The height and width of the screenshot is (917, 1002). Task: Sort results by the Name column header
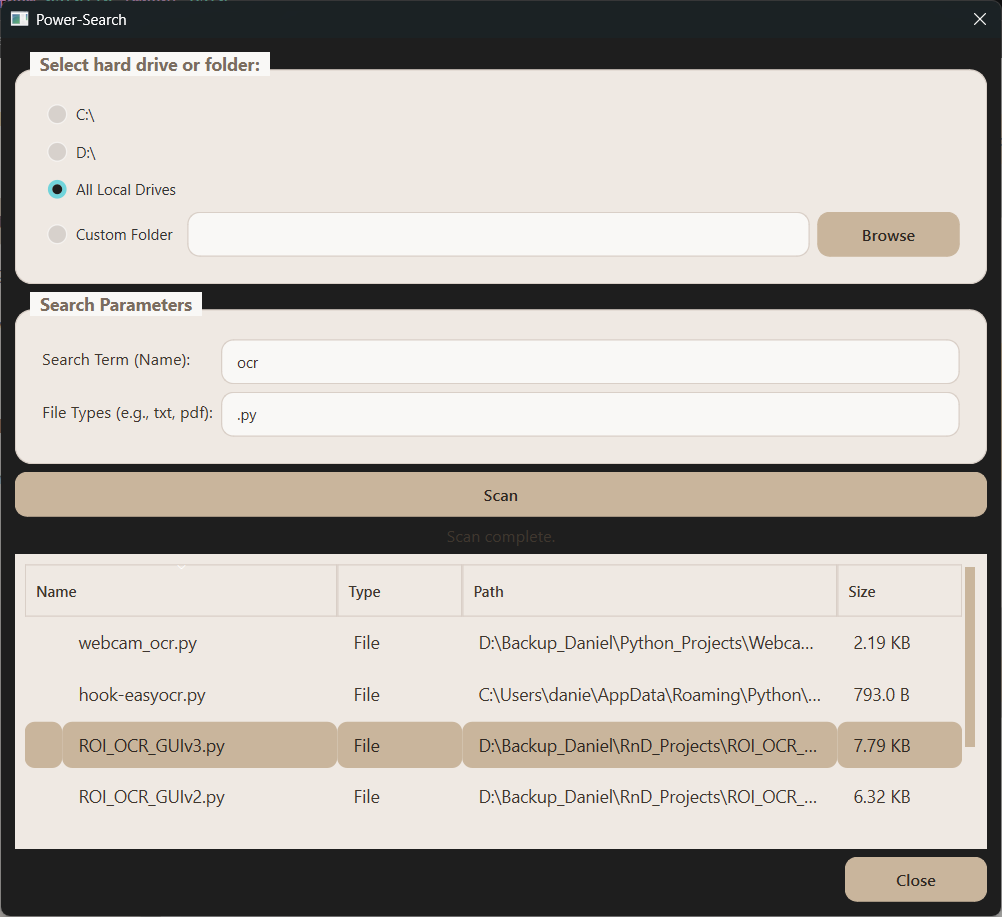point(181,591)
